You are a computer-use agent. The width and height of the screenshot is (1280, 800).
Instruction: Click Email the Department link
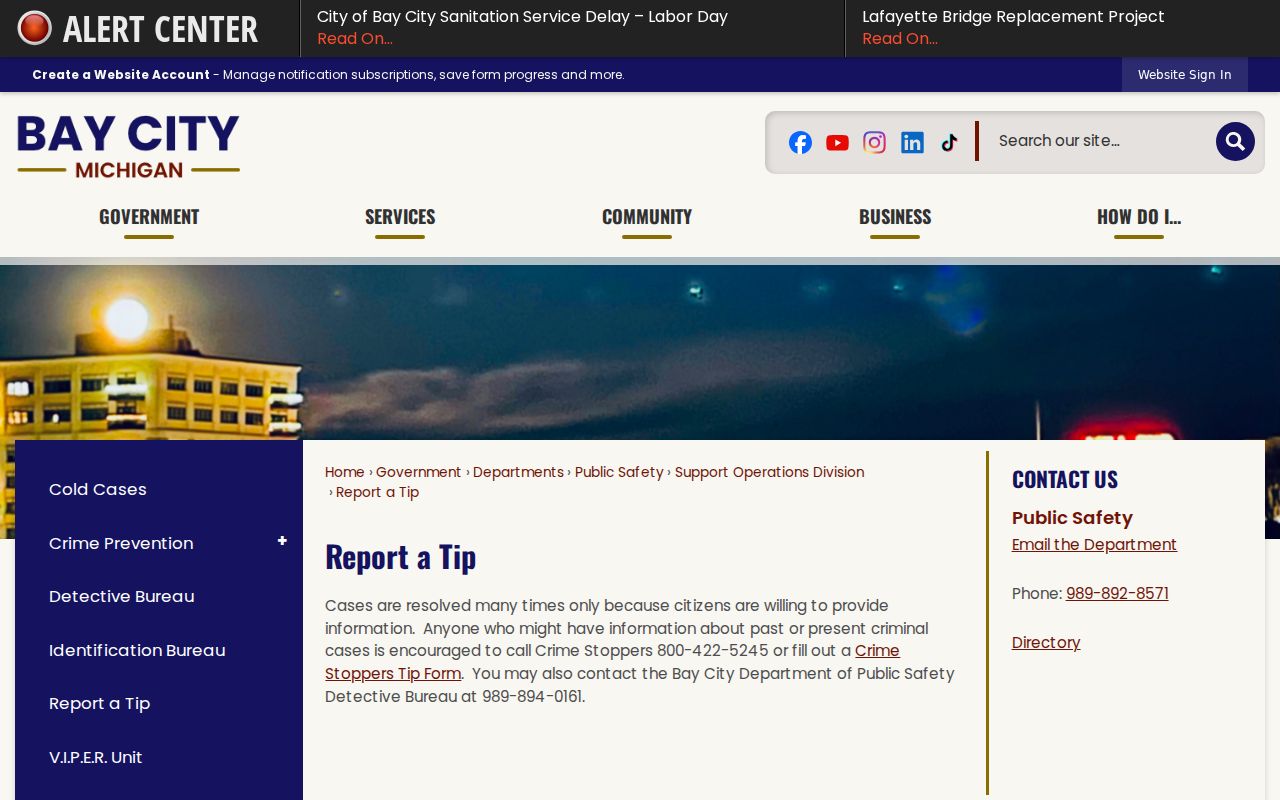coord(1094,545)
